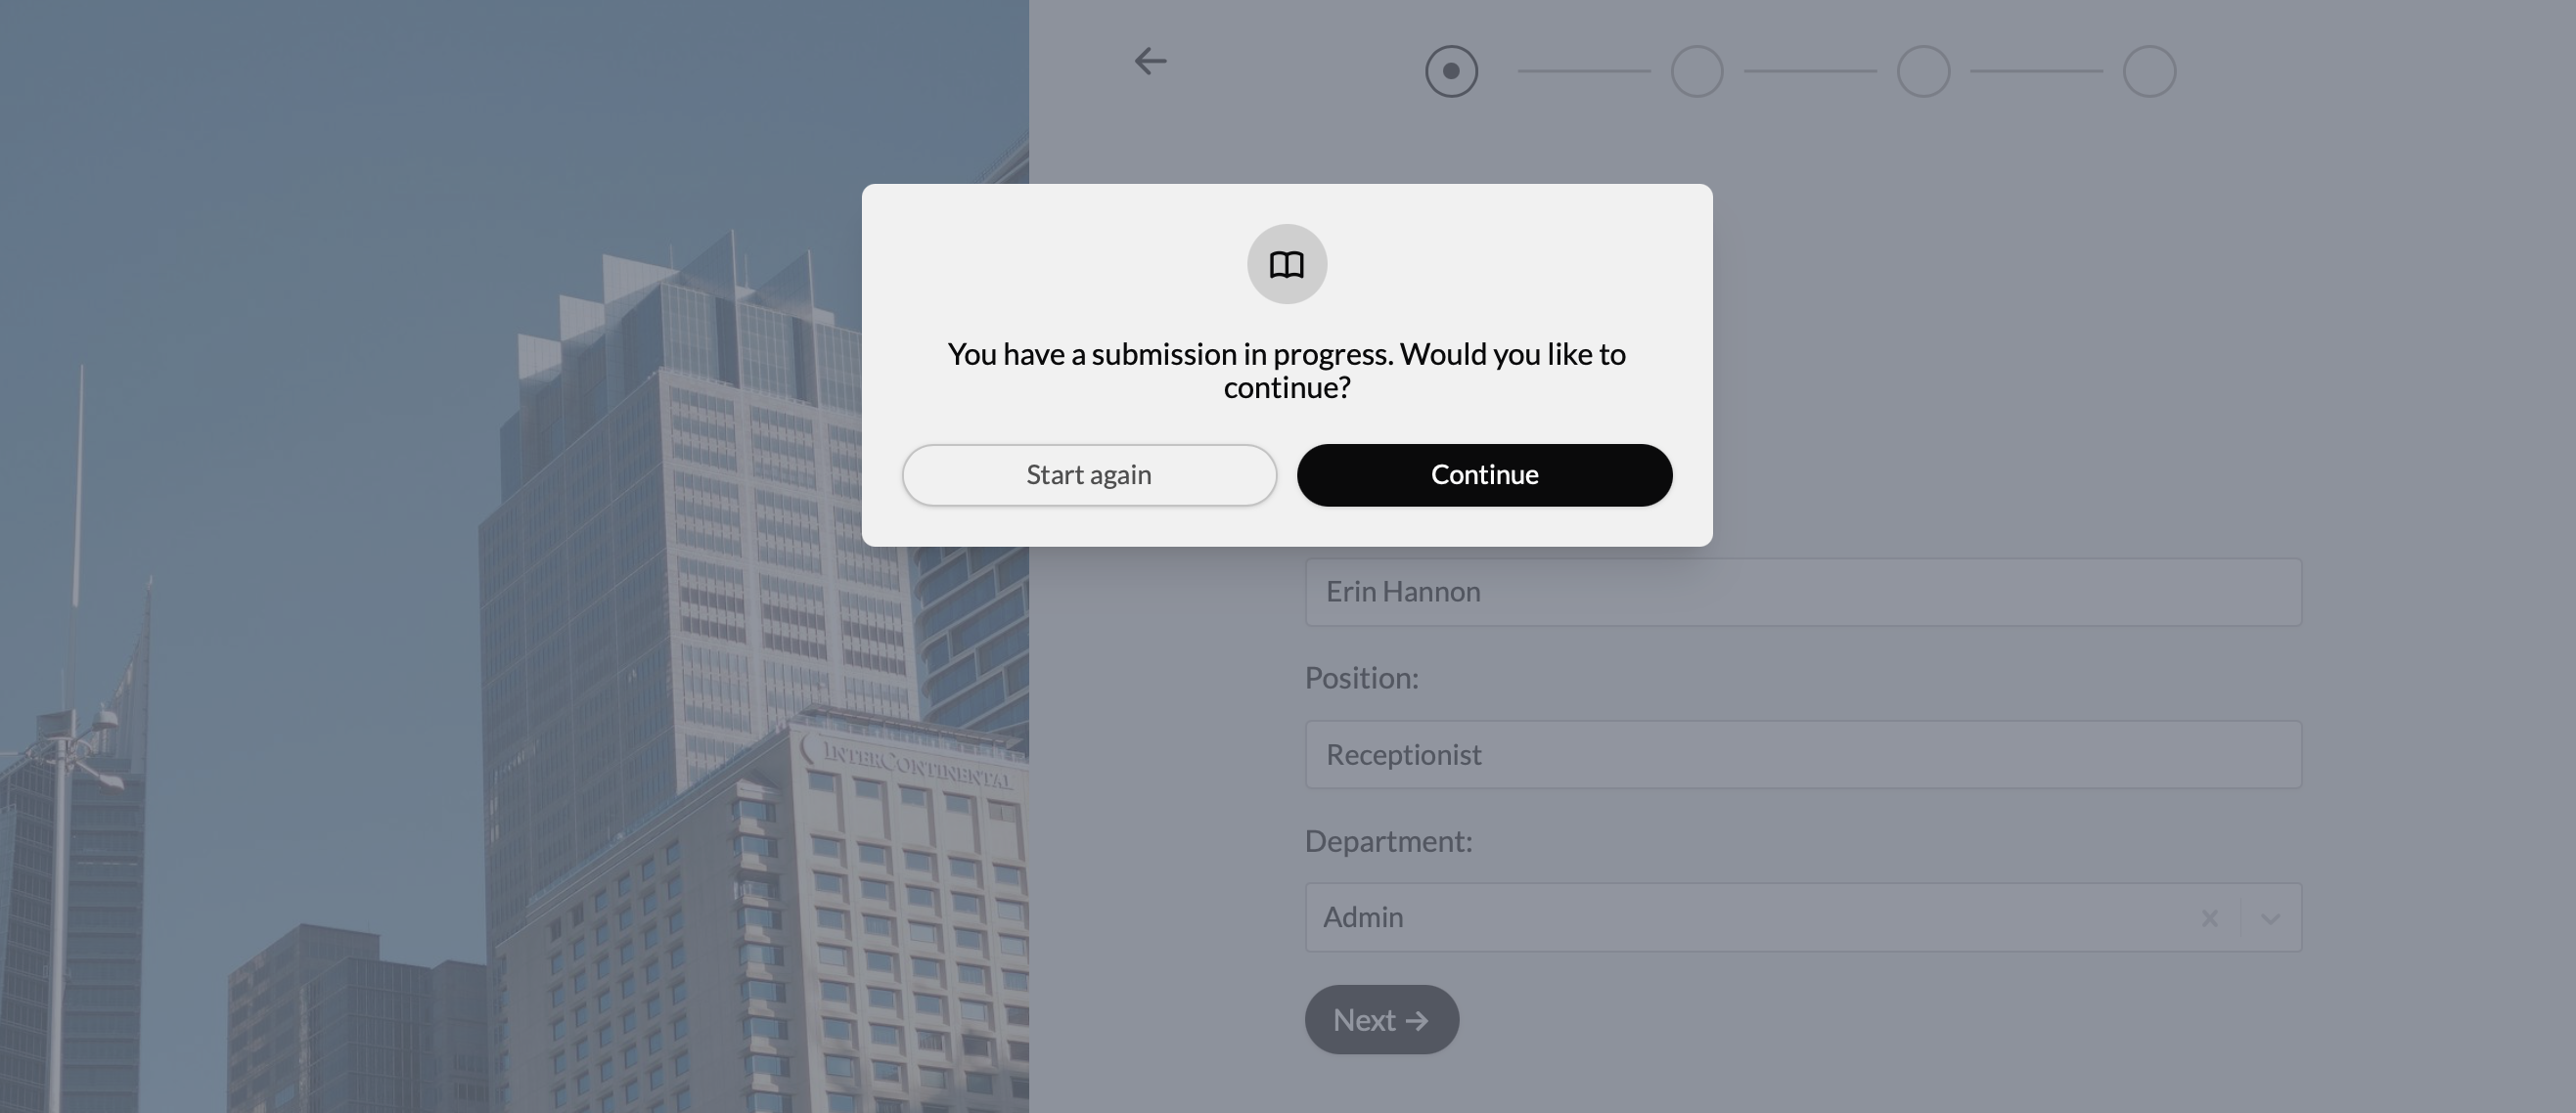This screenshot has width=2576, height=1113.
Task: Click the submission in progress message text
Action: pyautogui.click(x=1287, y=370)
